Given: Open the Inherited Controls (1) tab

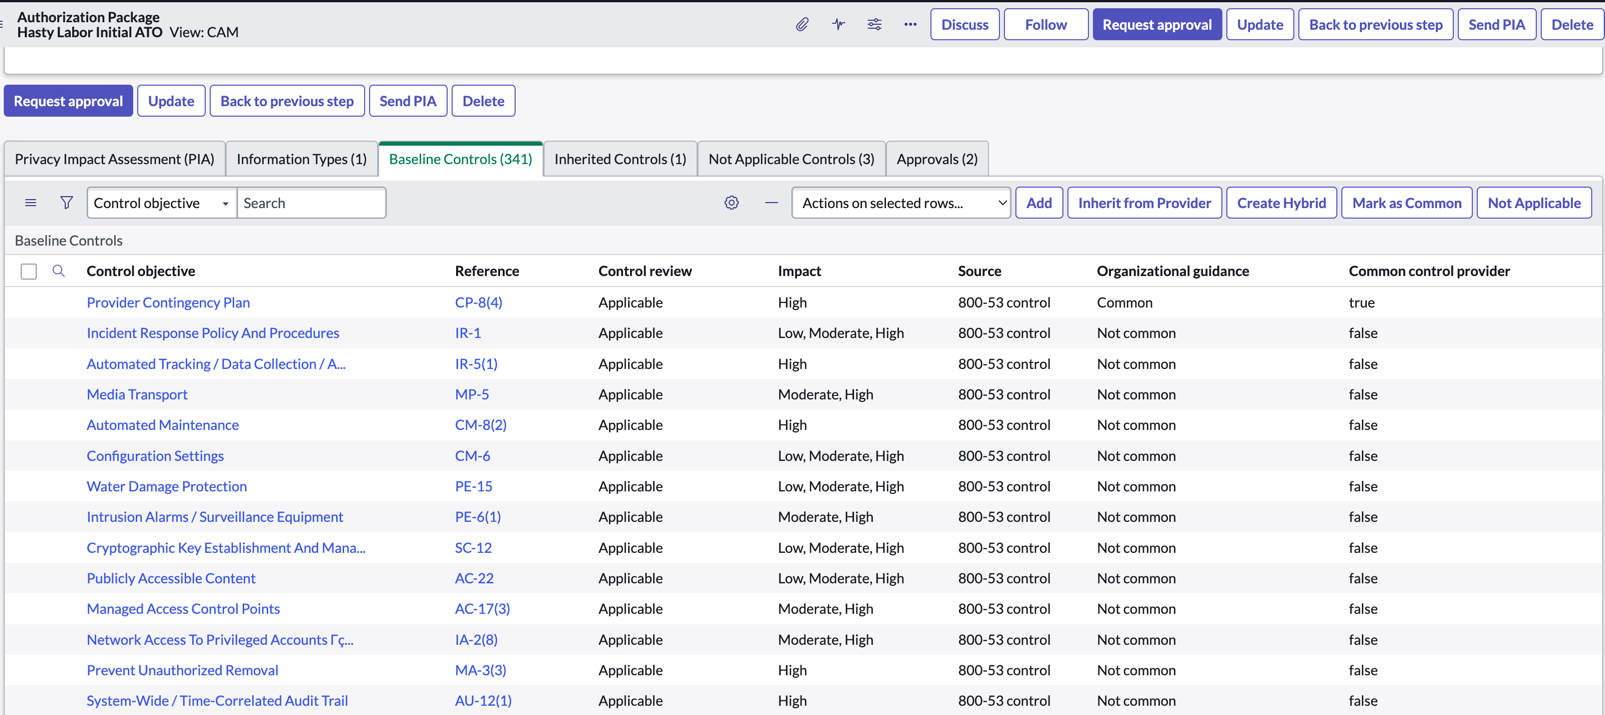Looking at the screenshot, I should tap(620, 159).
